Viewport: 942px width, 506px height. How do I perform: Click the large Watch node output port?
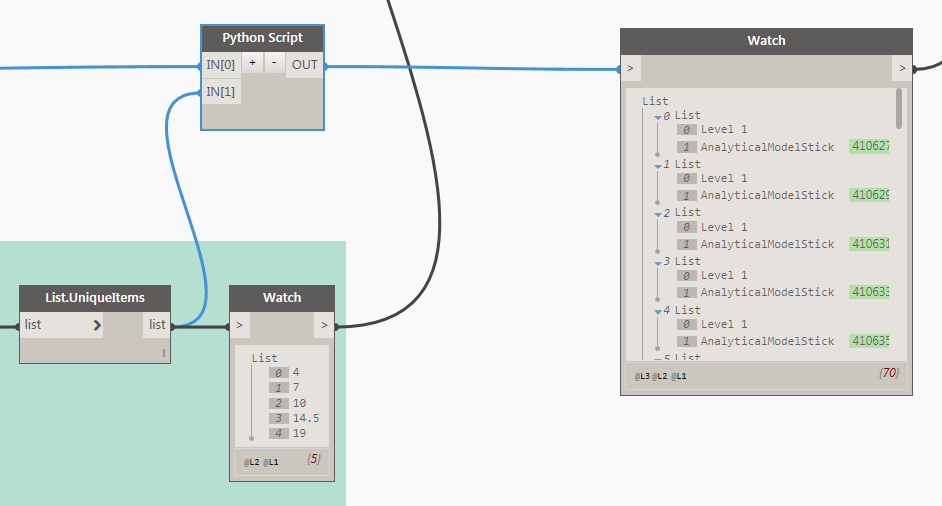902,69
